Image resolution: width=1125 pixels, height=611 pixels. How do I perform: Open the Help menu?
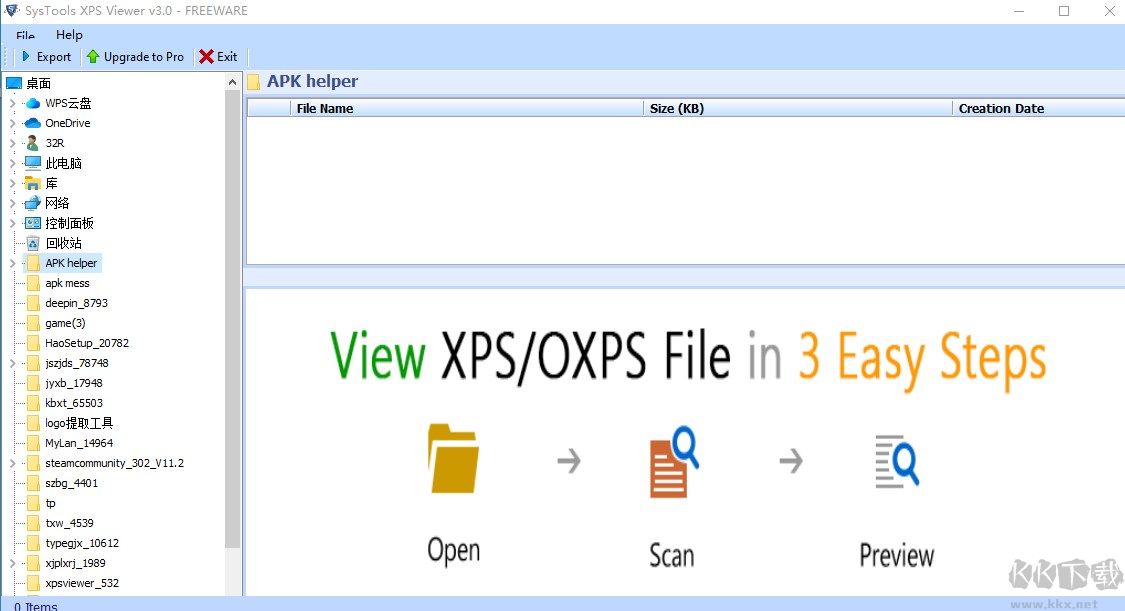point(69,34)
